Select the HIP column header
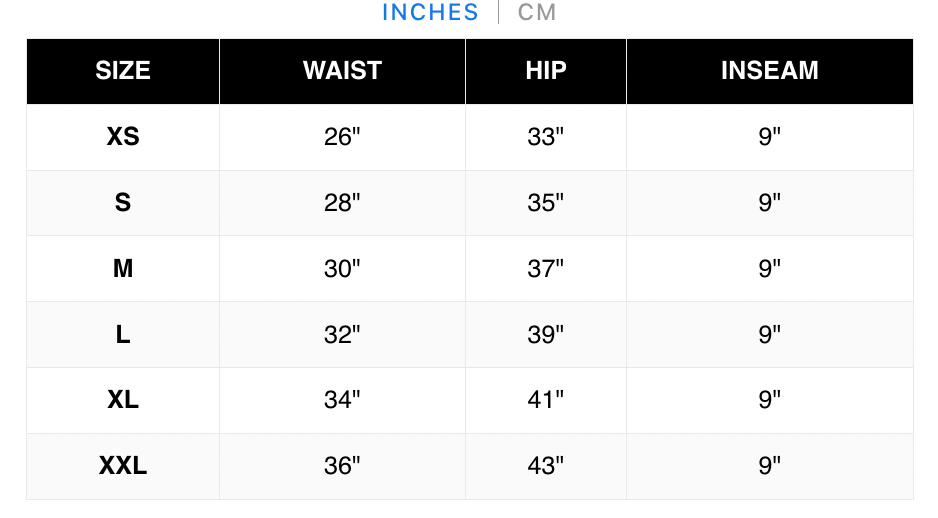The width and height of the screenshot is (938, 518). 546,71
